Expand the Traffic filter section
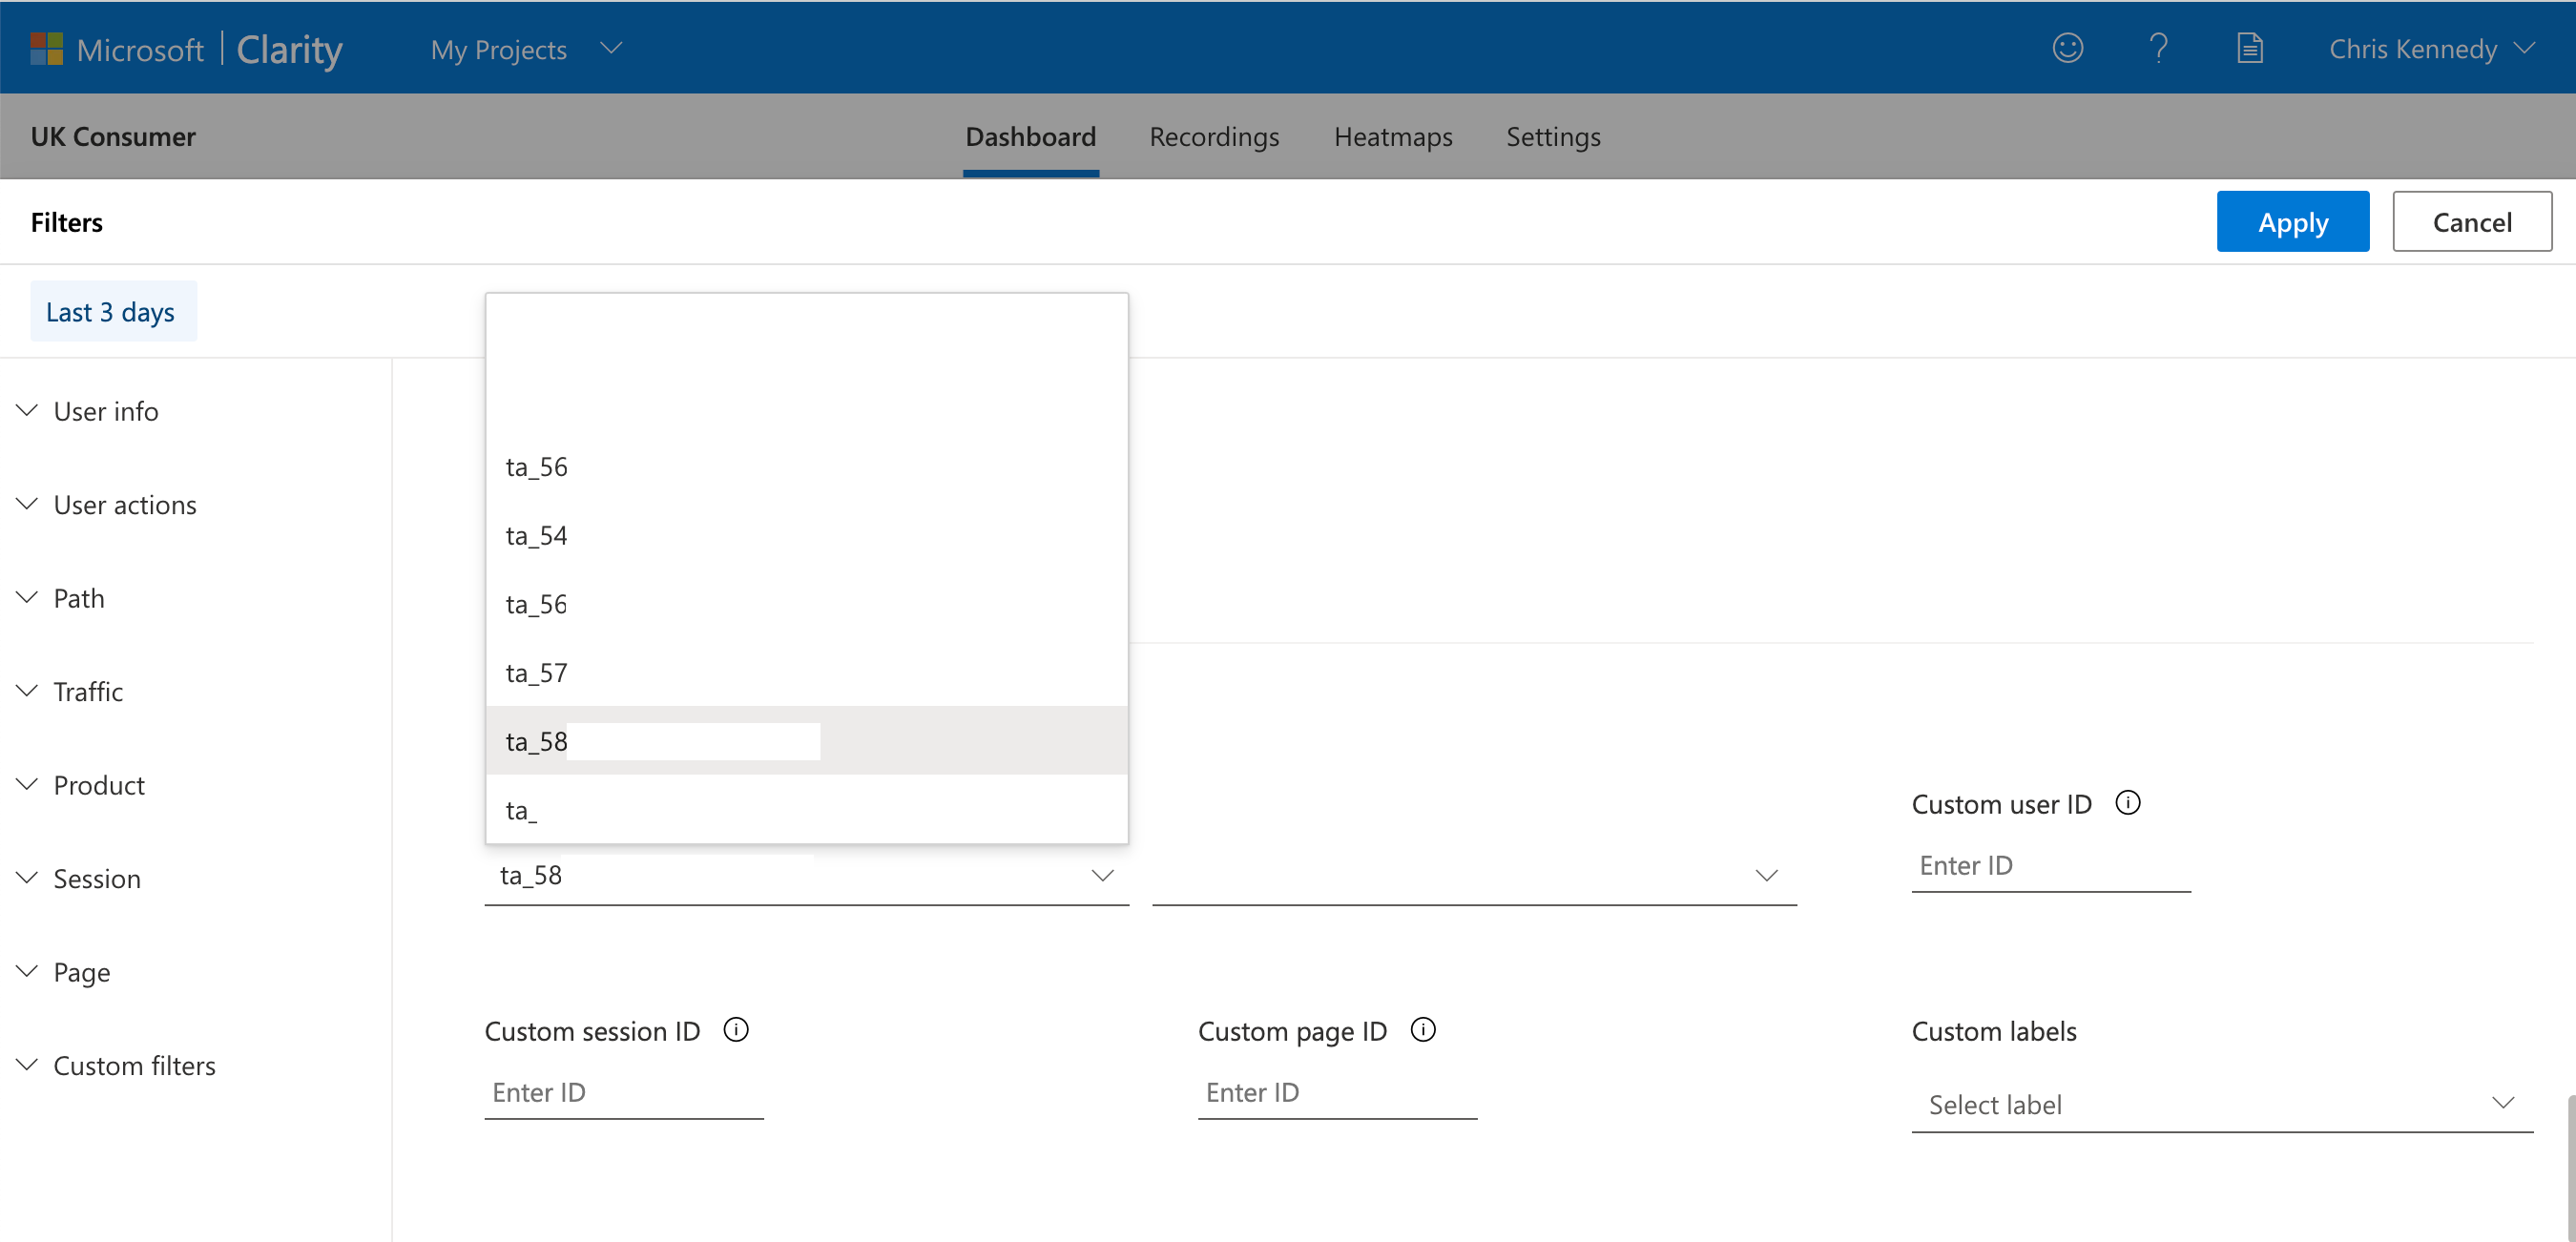Viewport: 2576px width, 1242px height. (x=88, y=691)
